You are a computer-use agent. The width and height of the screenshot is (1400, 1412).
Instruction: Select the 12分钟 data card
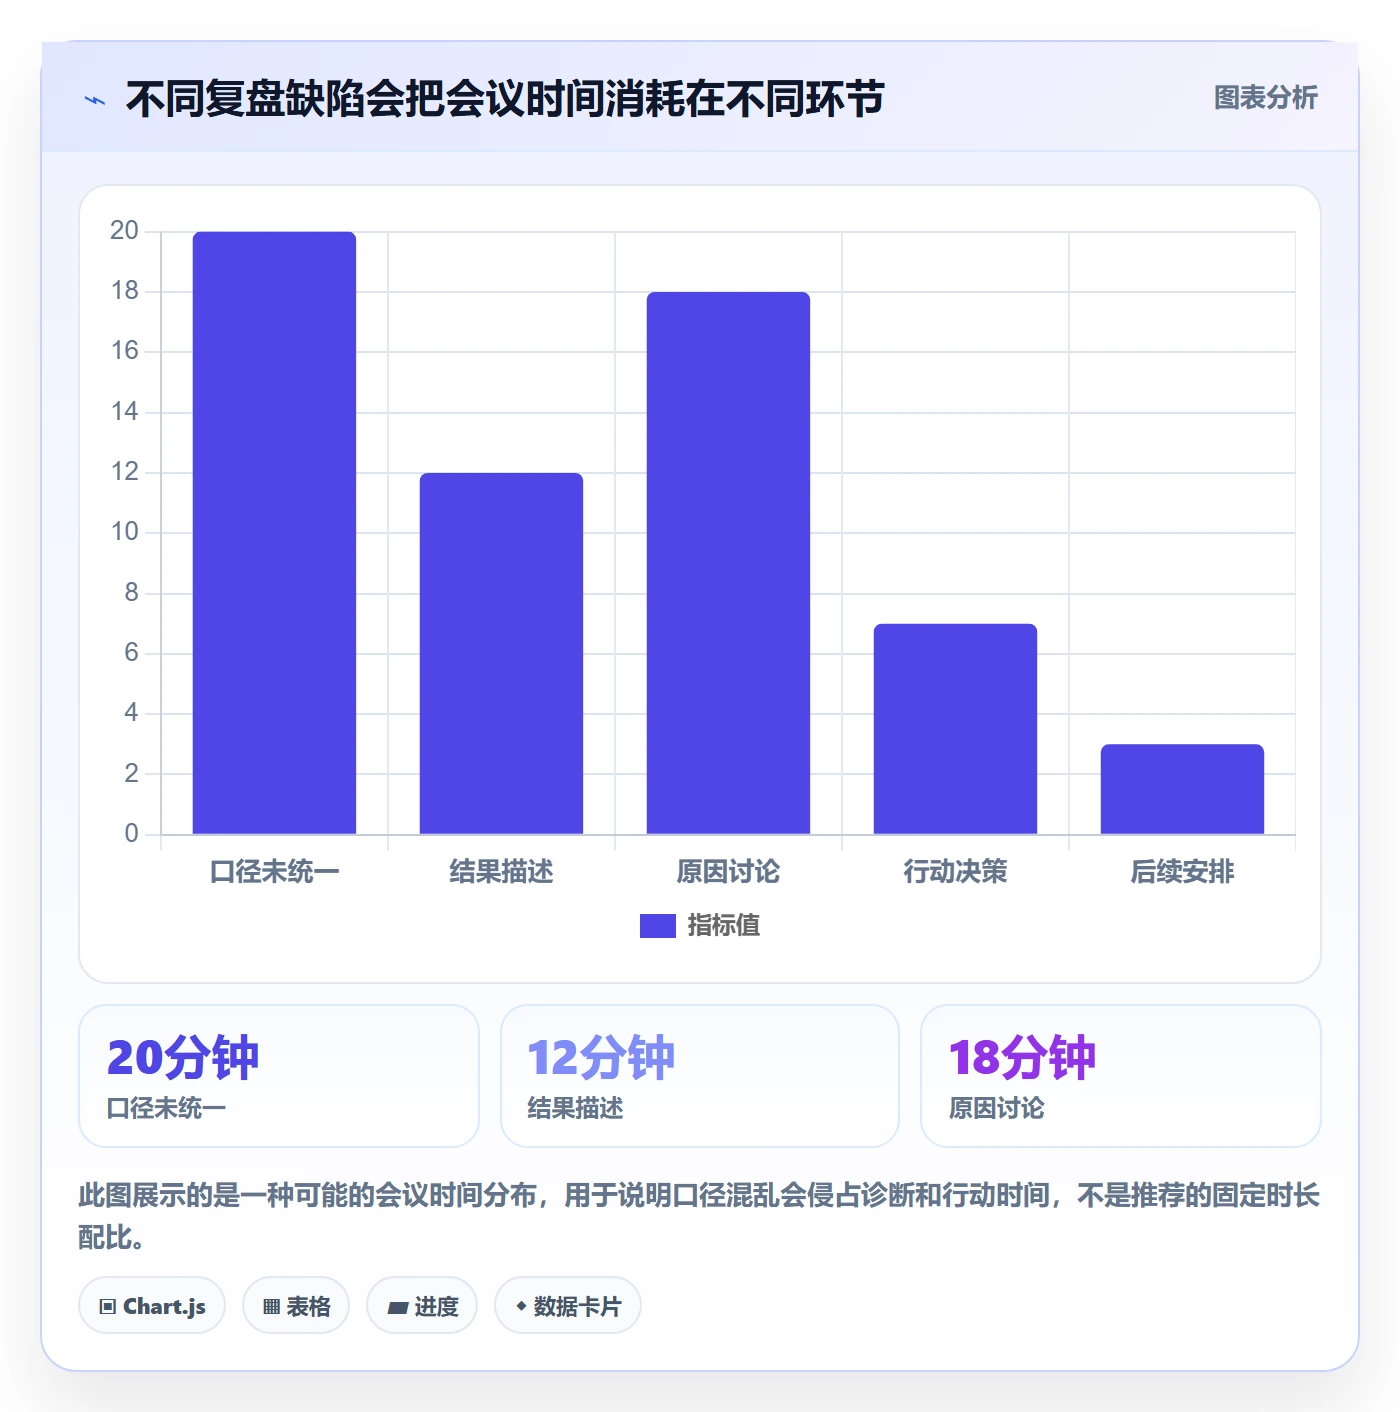click(700, 1076)
